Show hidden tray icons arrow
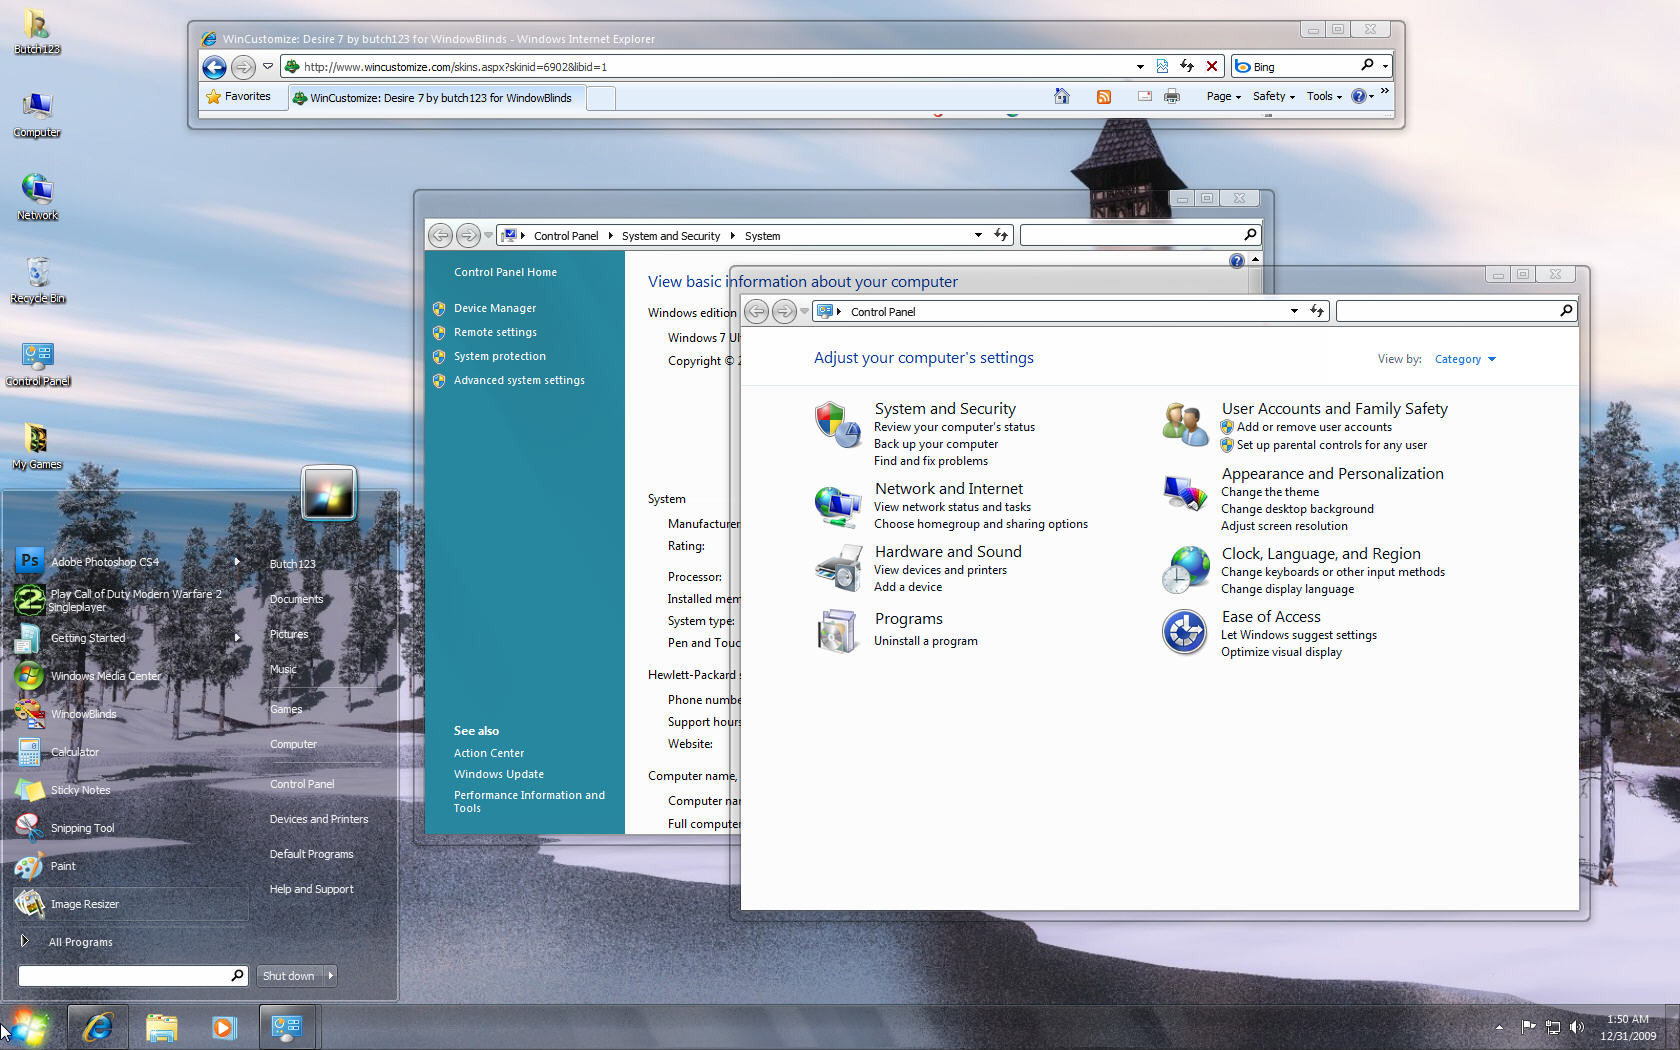The image size is (1680, 1050). tap(1499, 1027)
